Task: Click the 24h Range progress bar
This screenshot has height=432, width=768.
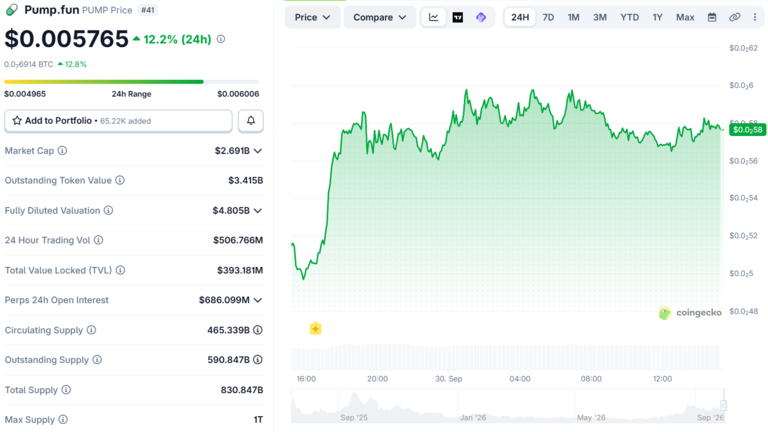Action: point(131,82)
